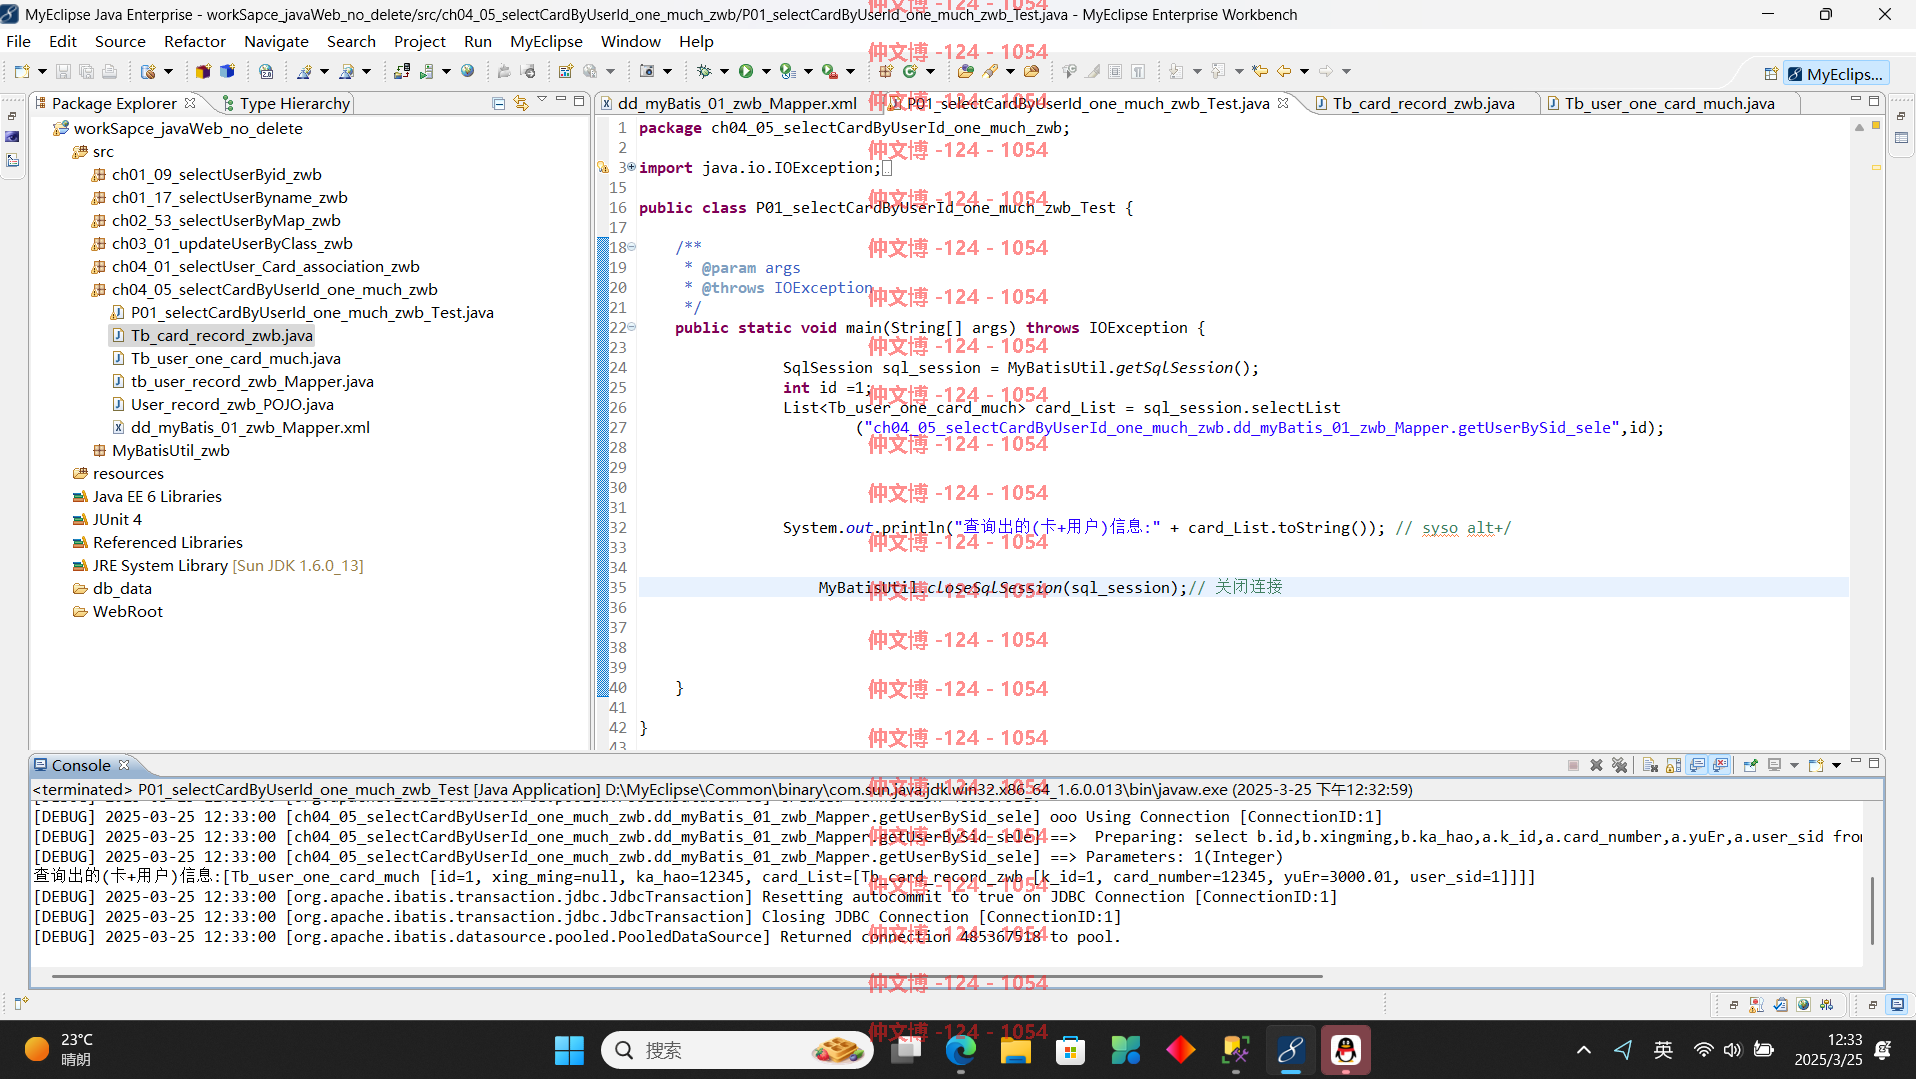Open the QQ penguin taskbar icon
1916x1079 pixels.
(x=1346, y=1050)
